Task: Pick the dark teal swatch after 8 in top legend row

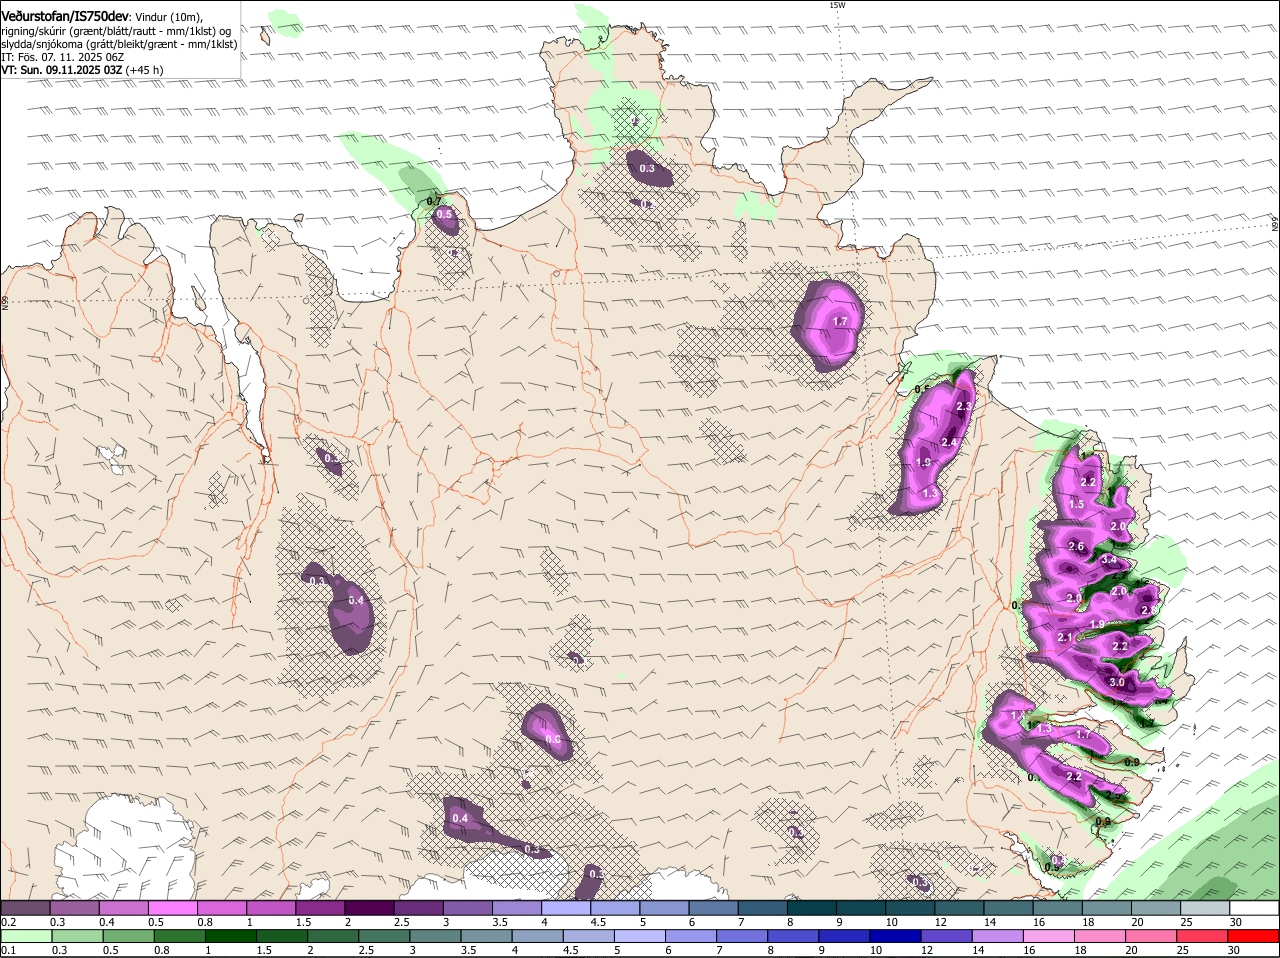Action: point(812,908)
